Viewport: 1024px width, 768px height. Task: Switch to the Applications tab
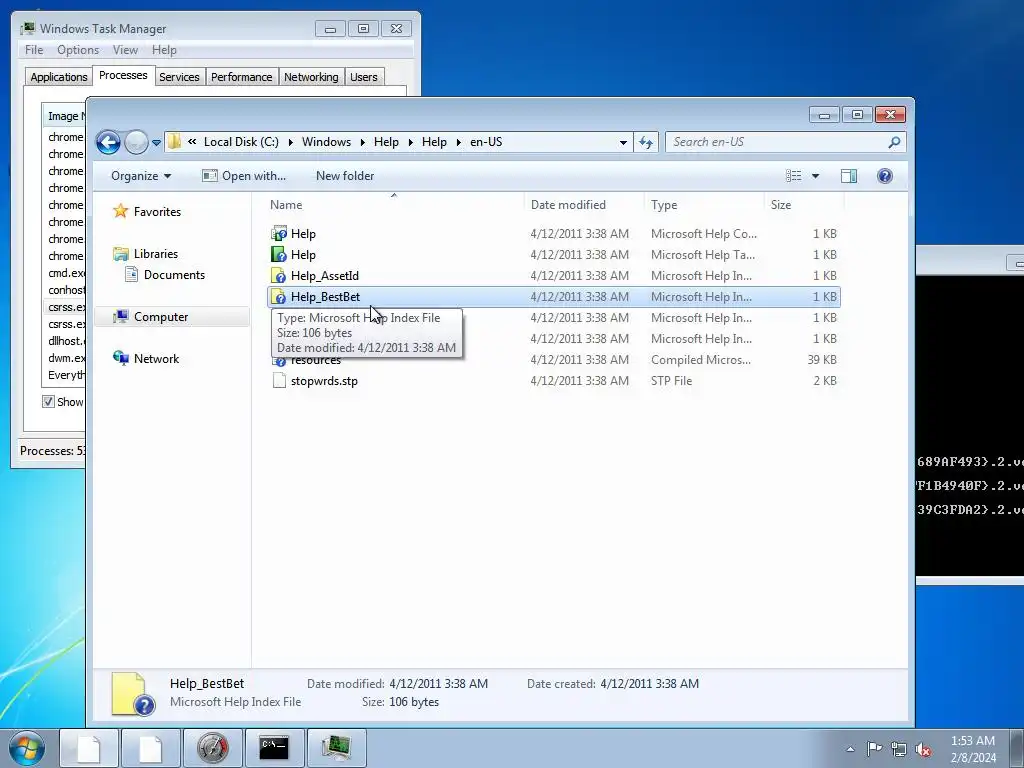pos(59,77)
